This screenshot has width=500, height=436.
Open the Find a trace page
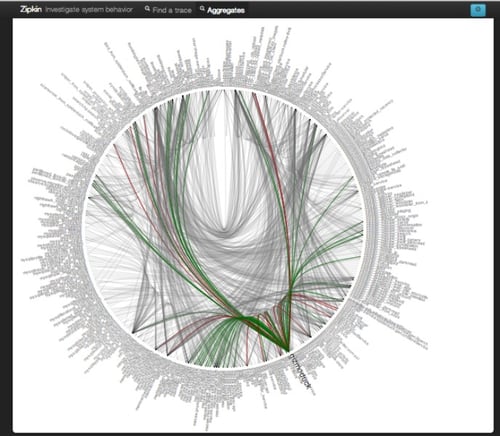[x=172, y=10]
